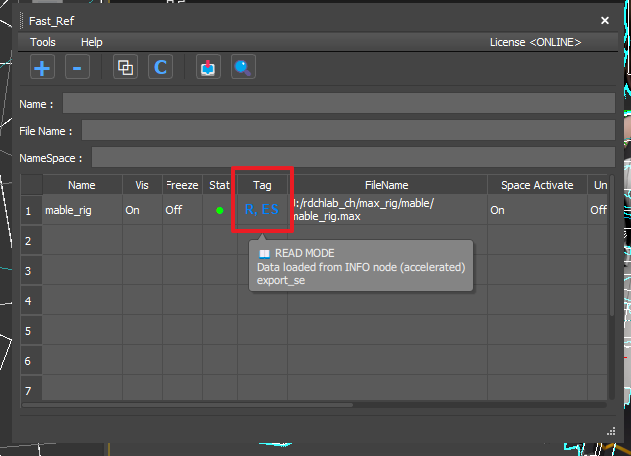Click the import box toolbar icon

(x=208, y=68)
